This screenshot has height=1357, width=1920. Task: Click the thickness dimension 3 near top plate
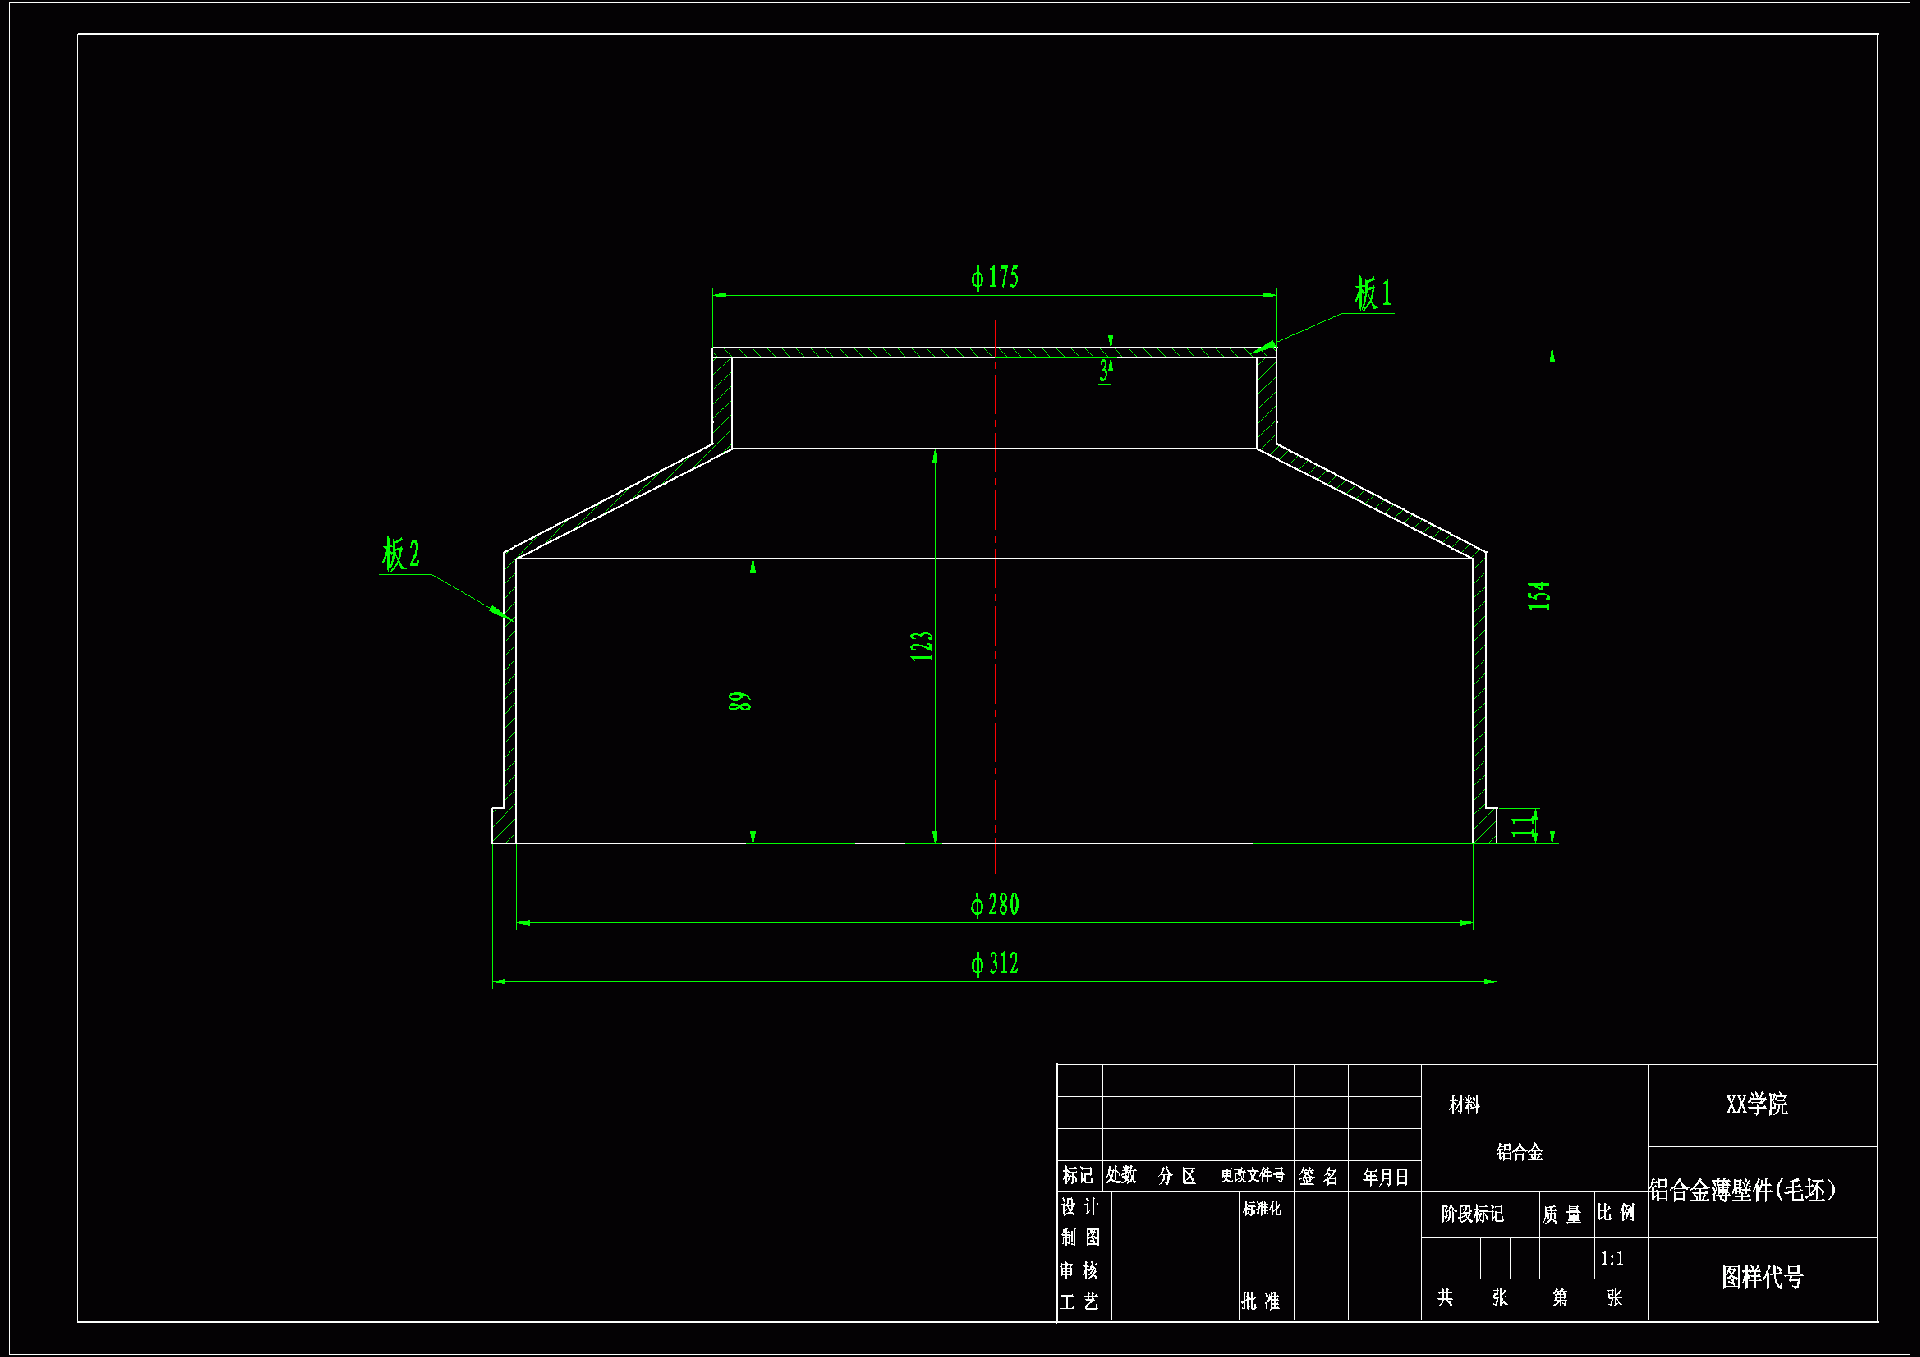pyautogui.click(x=1105, y=371)
